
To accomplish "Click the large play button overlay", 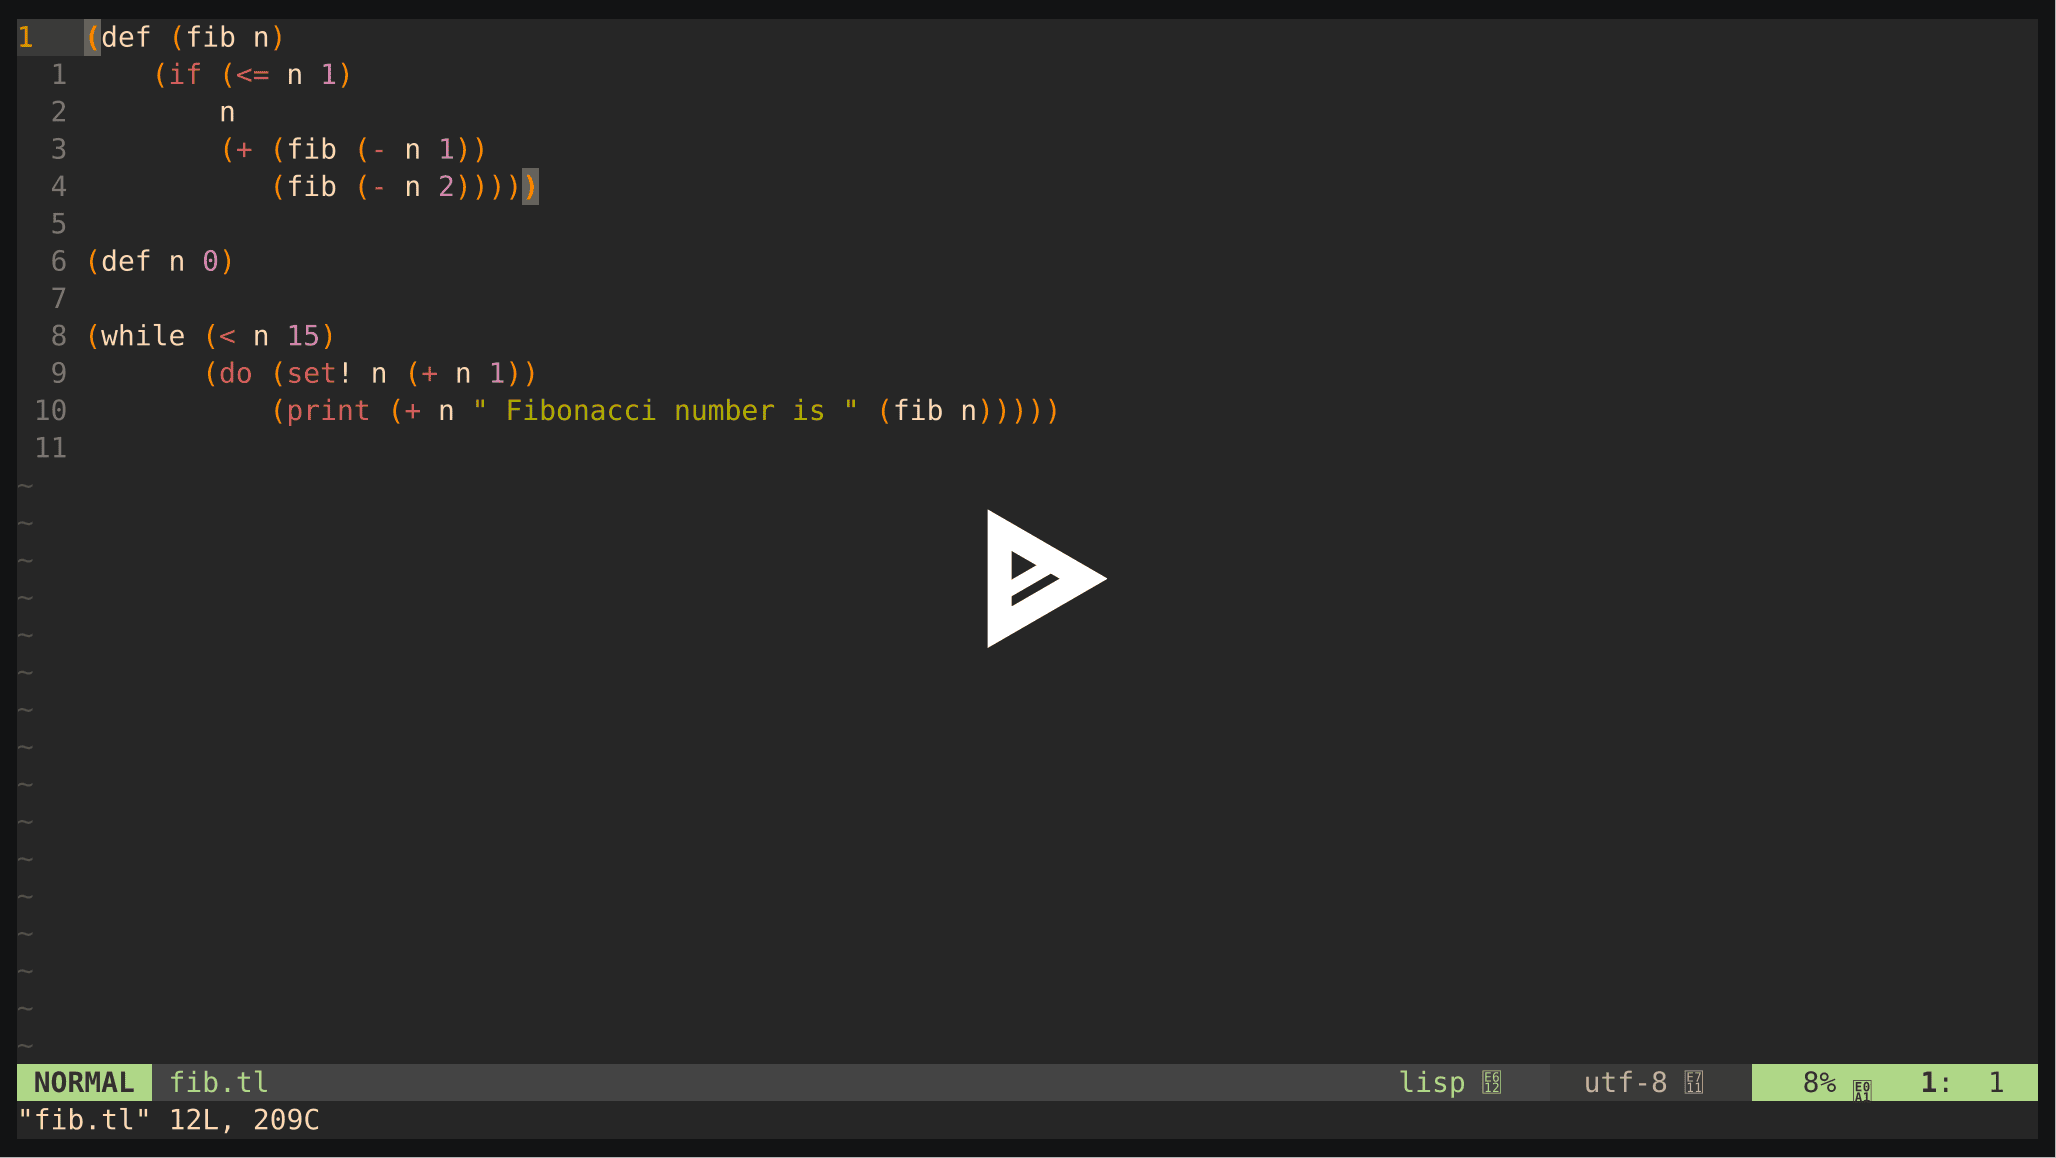I will pyautogui.click(x=1046, y=579).
